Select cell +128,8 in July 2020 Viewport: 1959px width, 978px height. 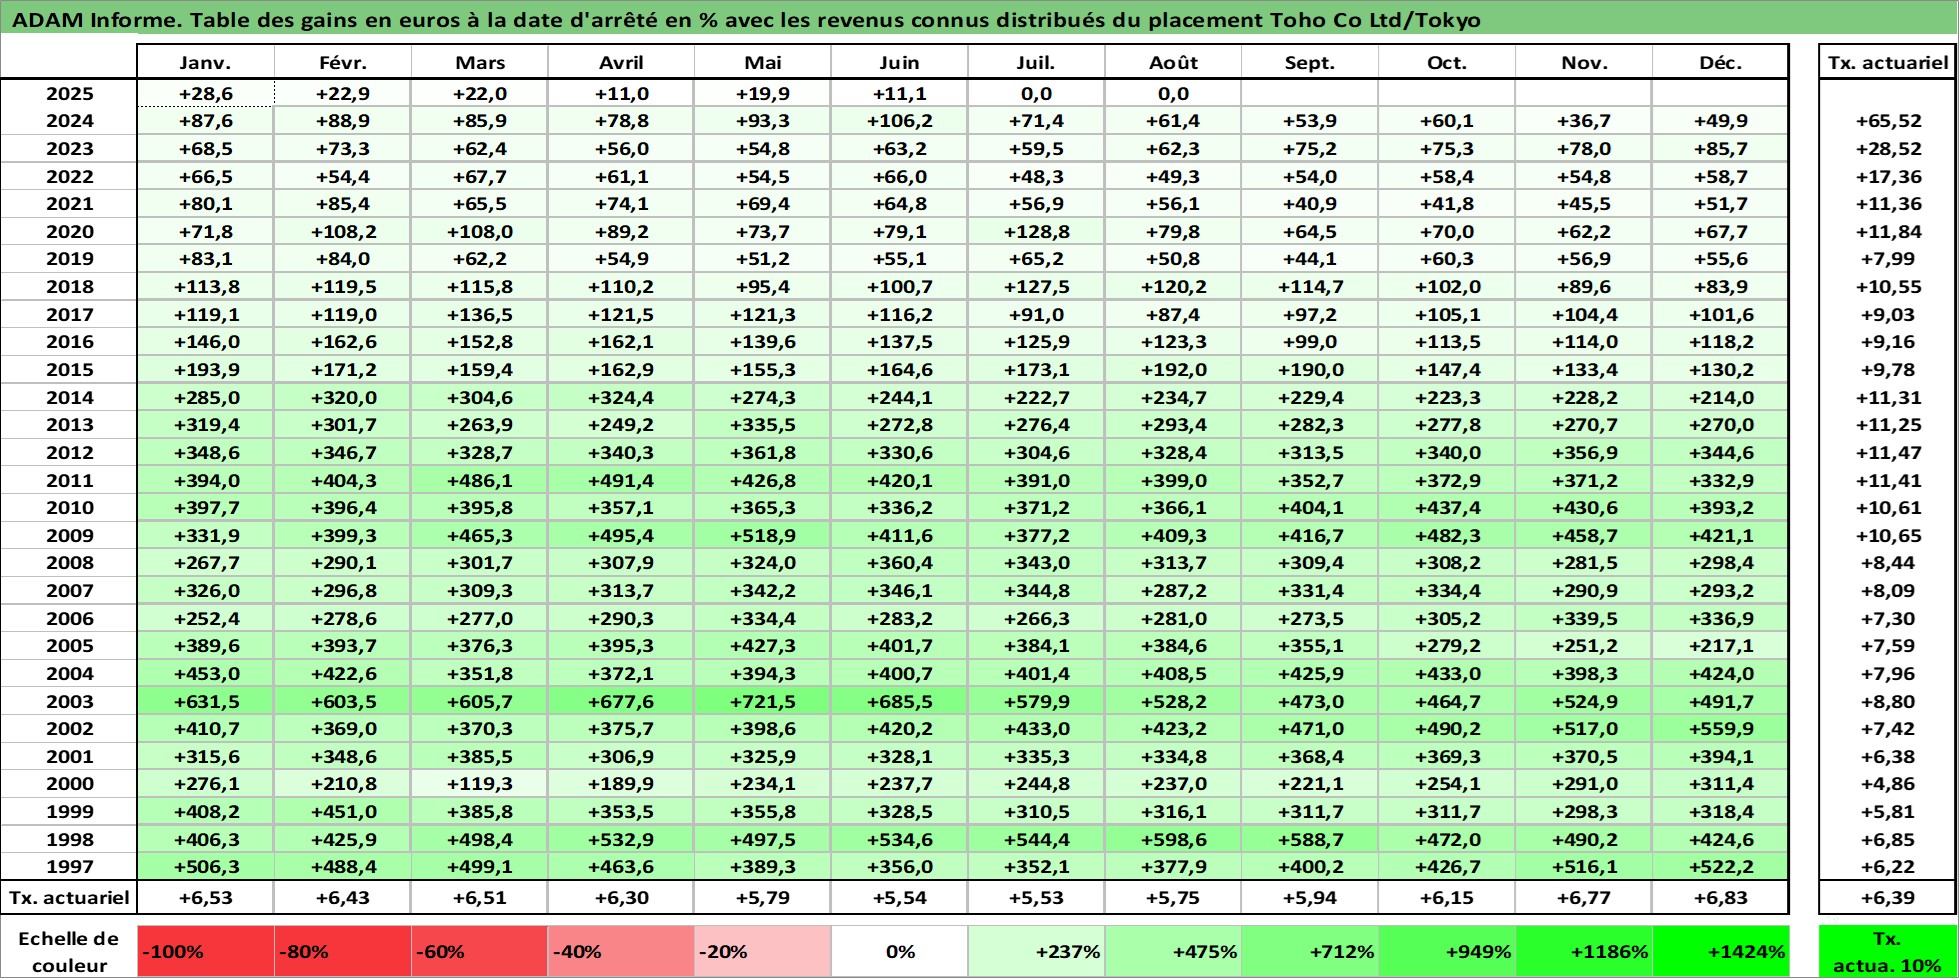1036,231
